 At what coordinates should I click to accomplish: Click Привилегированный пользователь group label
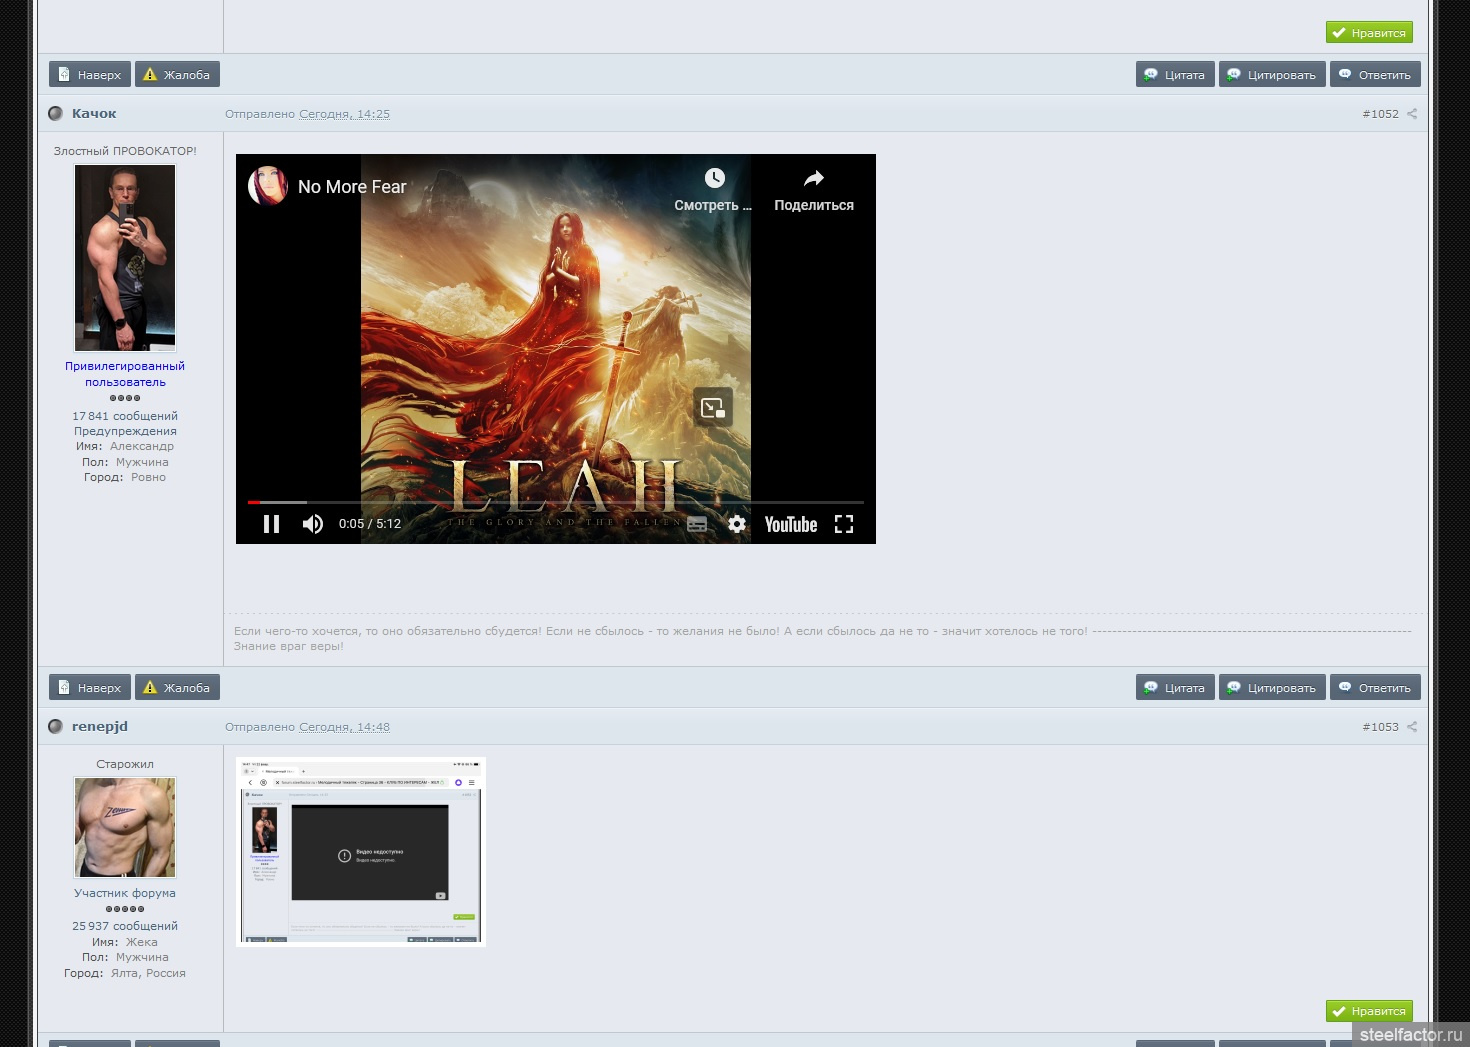(x=125, y=374)
